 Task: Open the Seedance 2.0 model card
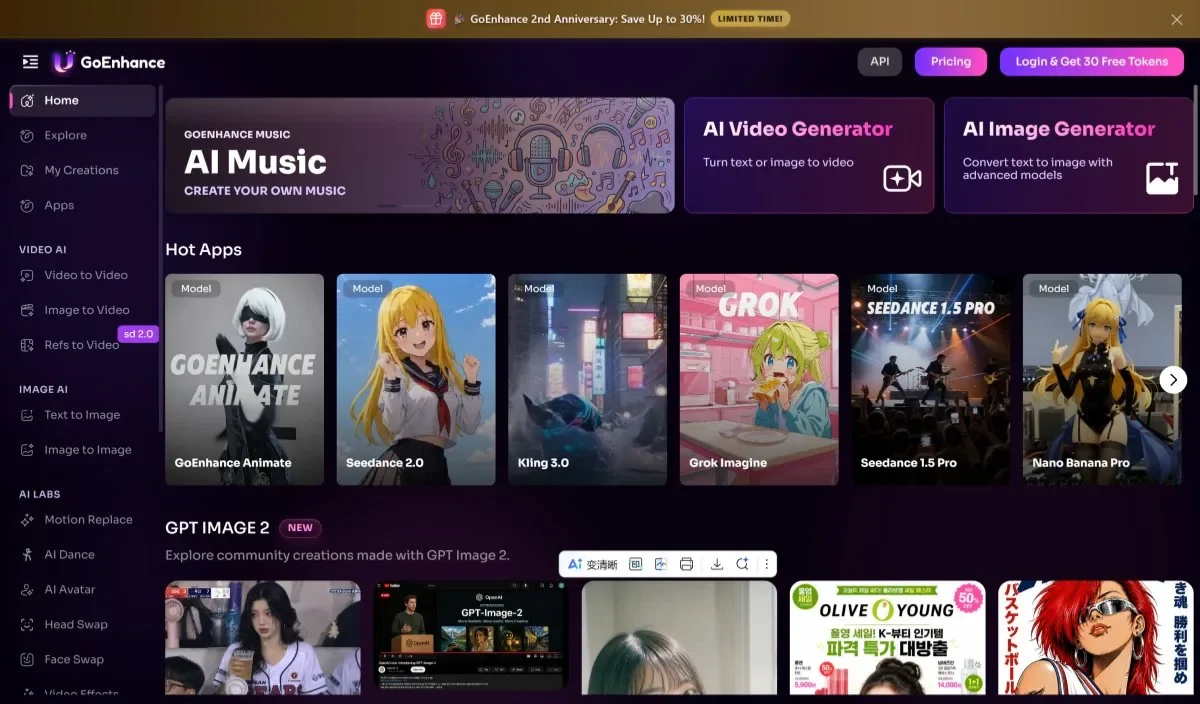(x=416, y=380)
